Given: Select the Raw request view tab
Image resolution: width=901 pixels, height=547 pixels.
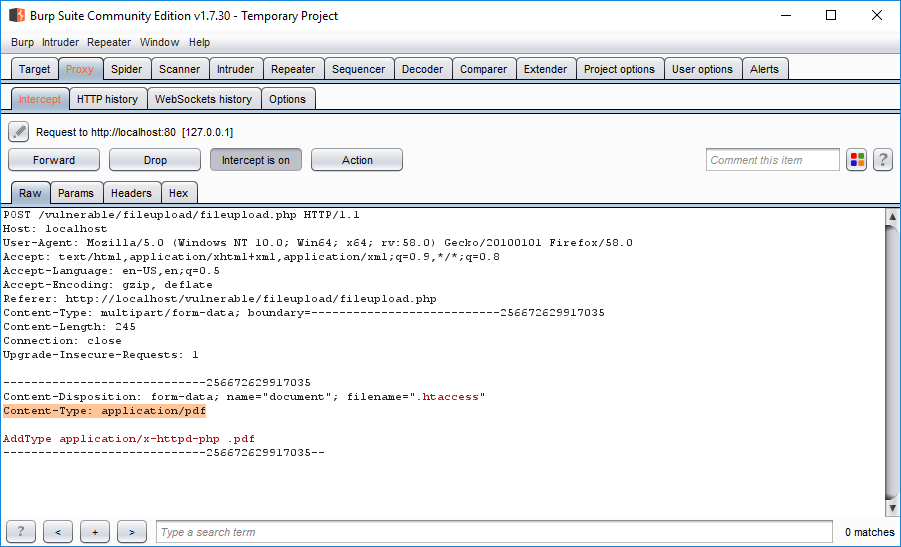Looking at the screenshot, I should (30, 193).
